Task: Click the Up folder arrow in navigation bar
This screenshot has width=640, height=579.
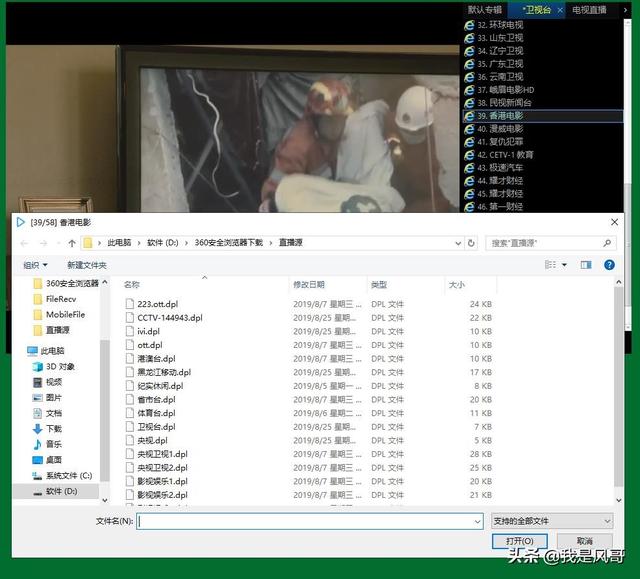Action: coord(72,243)
